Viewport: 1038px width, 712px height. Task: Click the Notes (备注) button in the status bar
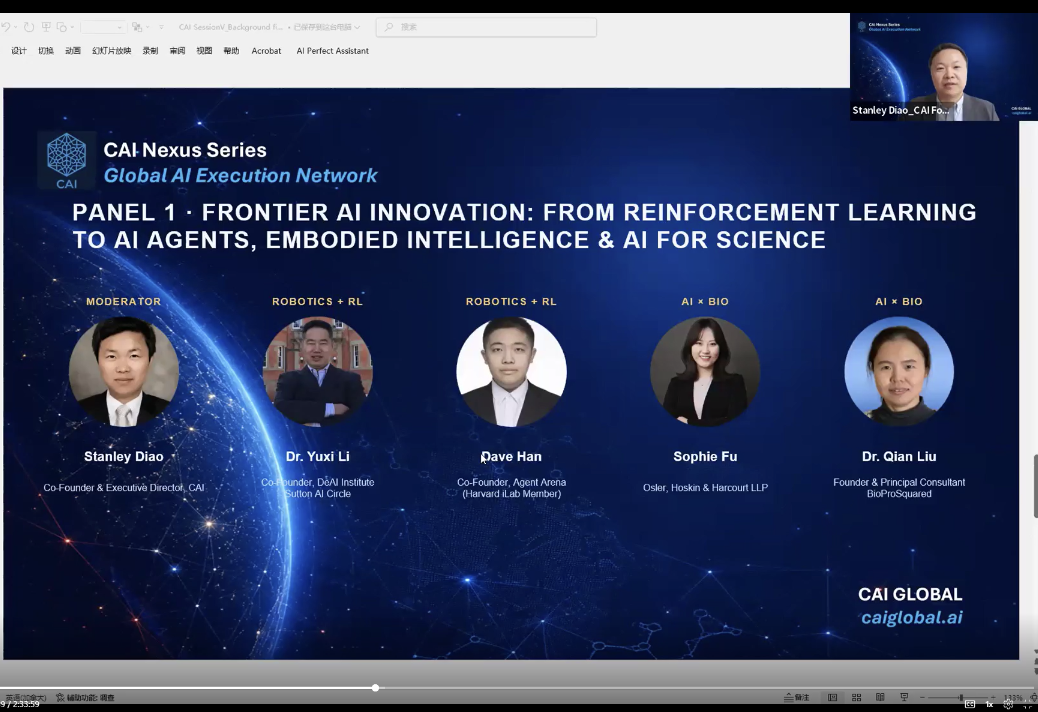coord(796,697)
